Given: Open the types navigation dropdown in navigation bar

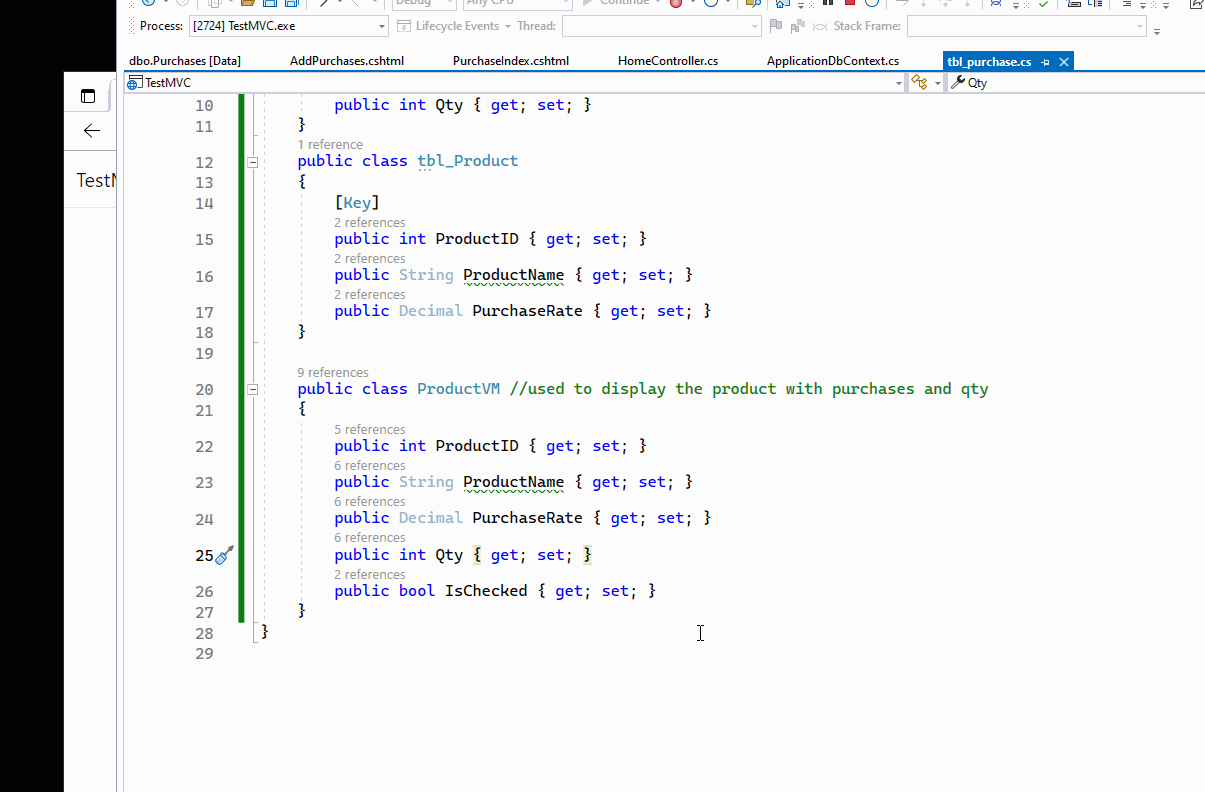Looking at the screenshot, I should [x=926, y=83].
